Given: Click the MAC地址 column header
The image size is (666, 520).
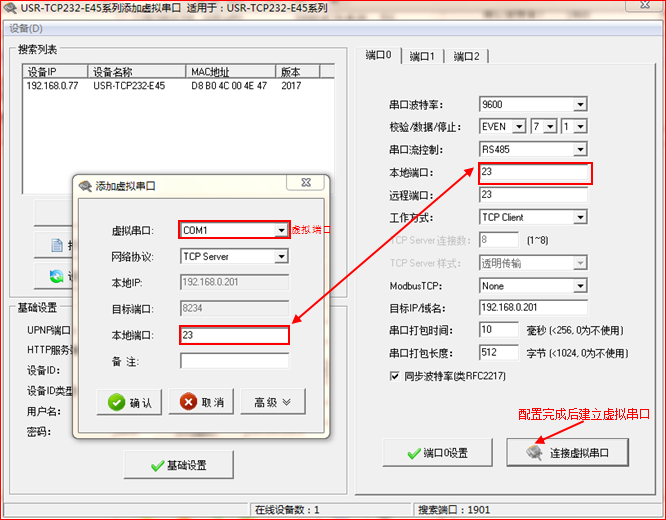Looking at the screenshot, I should tap(231, 71).
